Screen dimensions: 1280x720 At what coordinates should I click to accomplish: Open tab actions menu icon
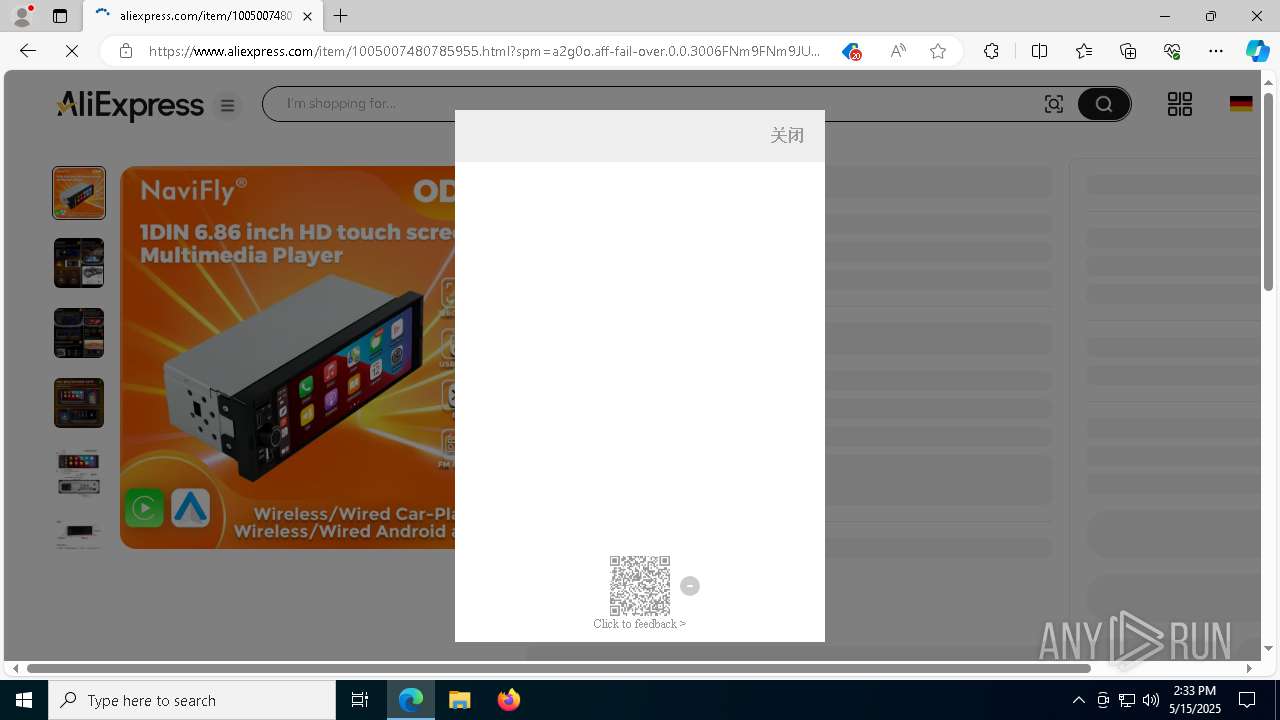click(x=60, y=16)
